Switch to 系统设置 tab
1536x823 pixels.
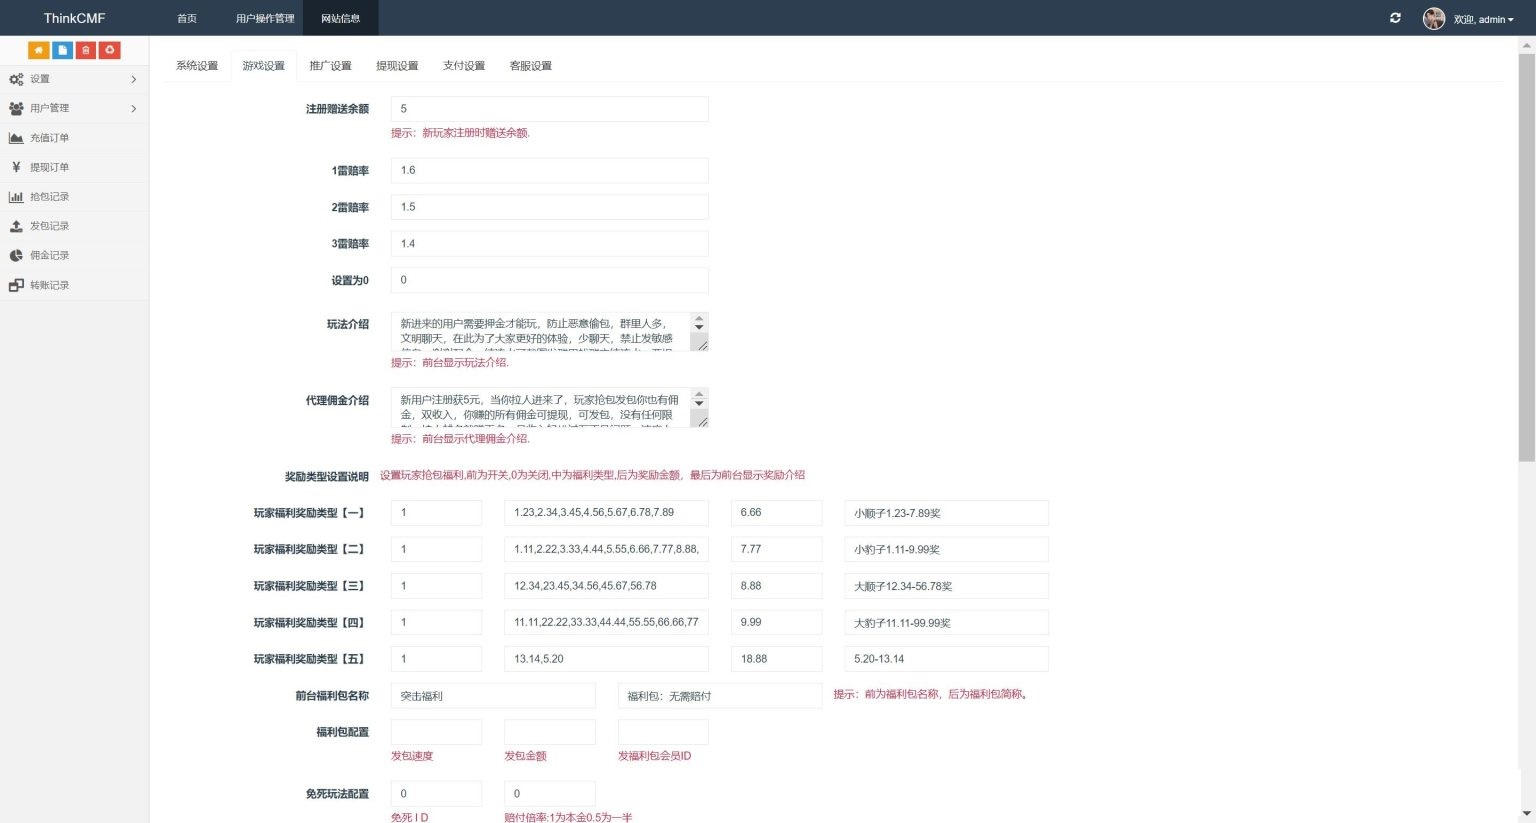pos(197,66)
